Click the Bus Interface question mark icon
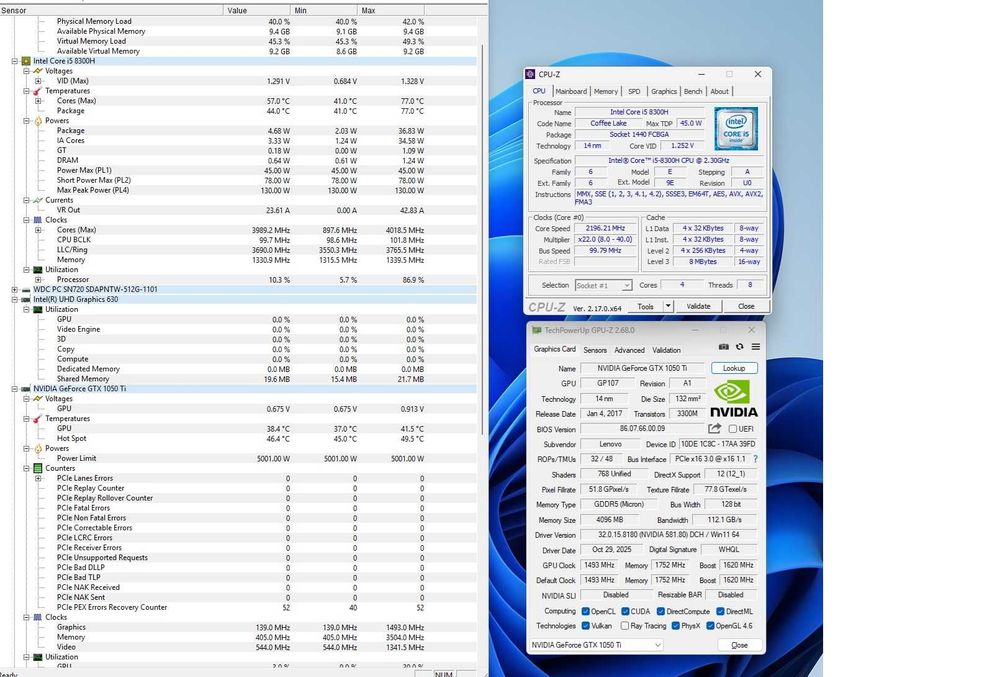This screenshot has height=677, width=1000. (756, 459)
